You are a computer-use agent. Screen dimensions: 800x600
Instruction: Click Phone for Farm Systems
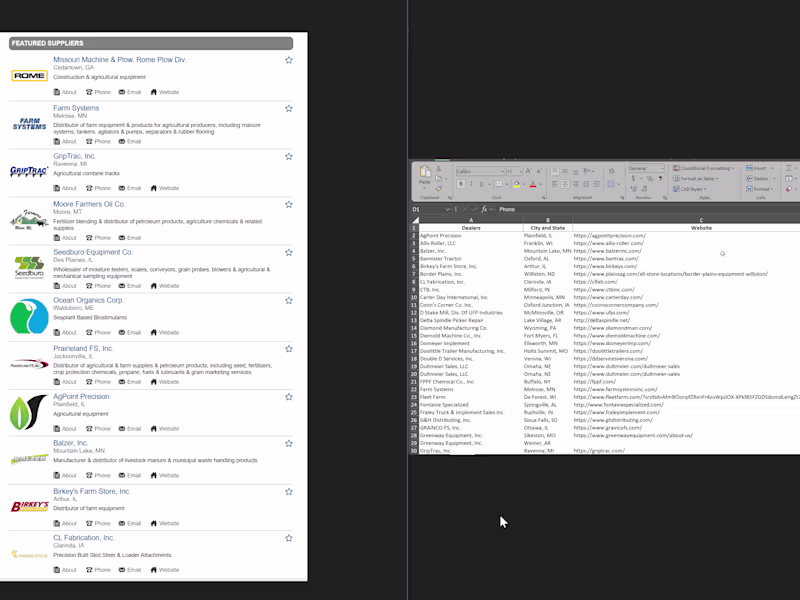click(x=98, y=141)
